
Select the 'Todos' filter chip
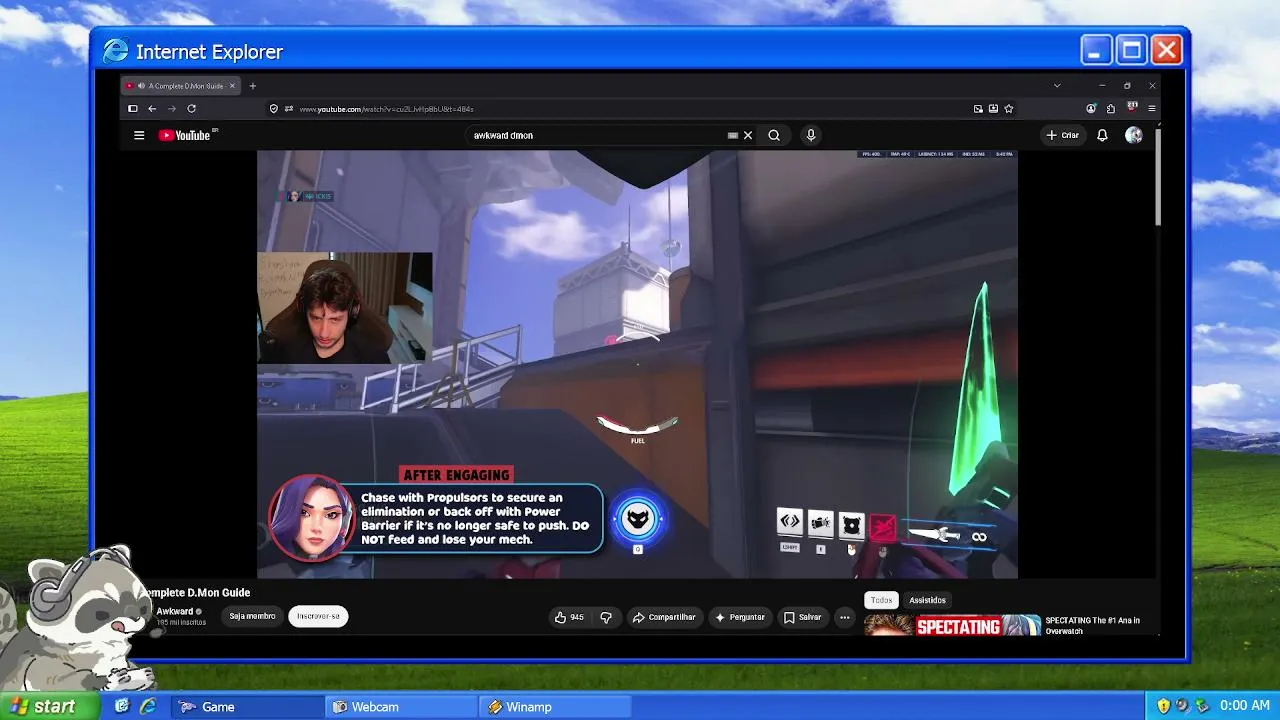tap(881, 600)
